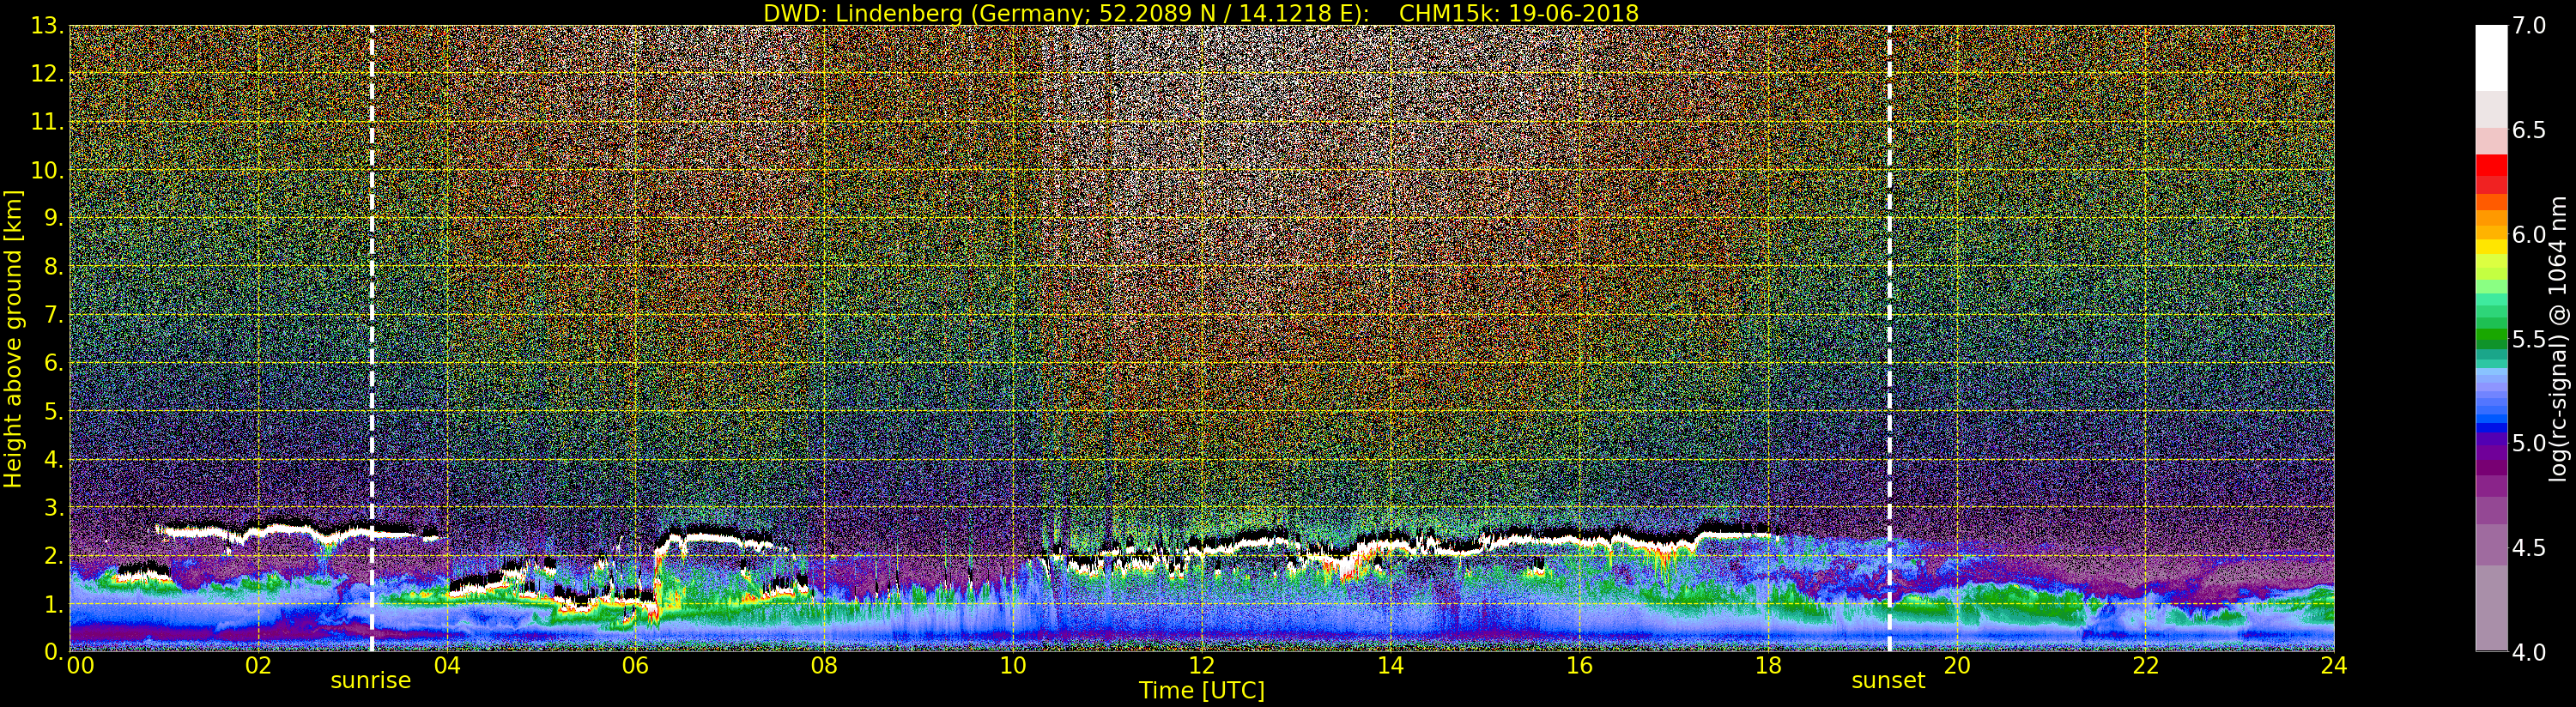This screenshot has height=707, width=2576.
Task: Select the '20' tick on the time axis
Action: [x=1956, y=666]
